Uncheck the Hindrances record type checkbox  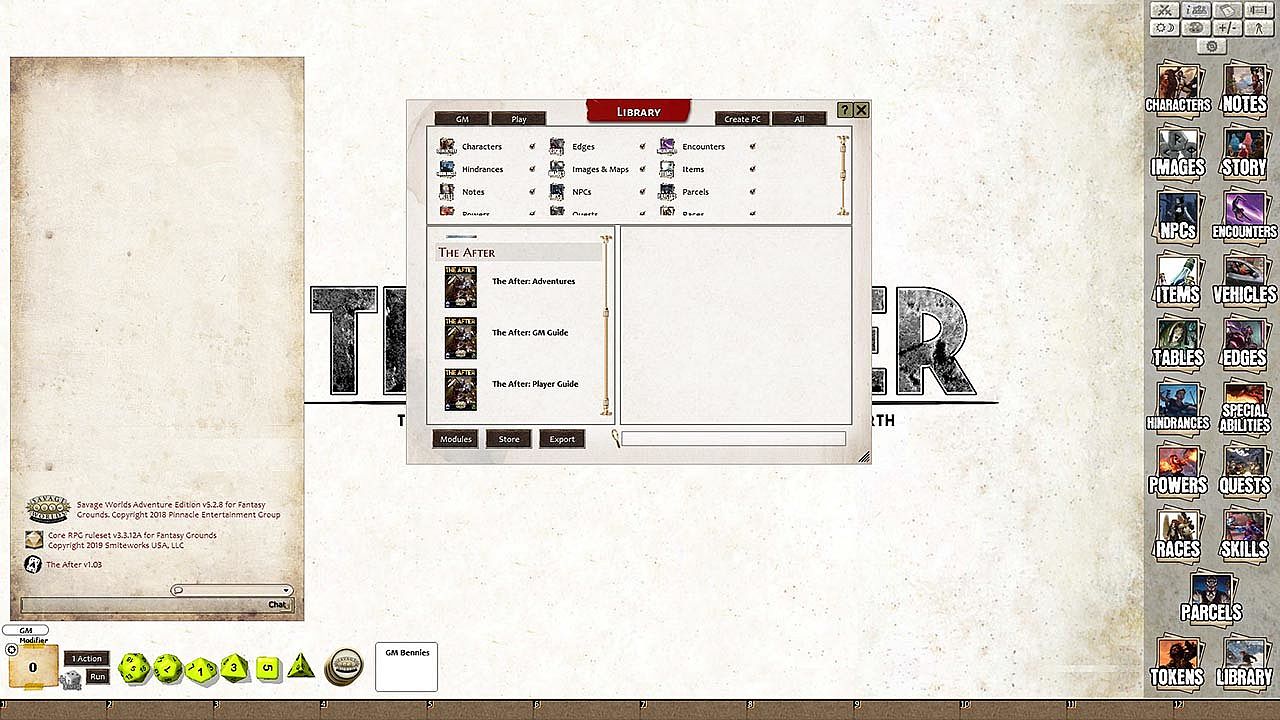532,169
